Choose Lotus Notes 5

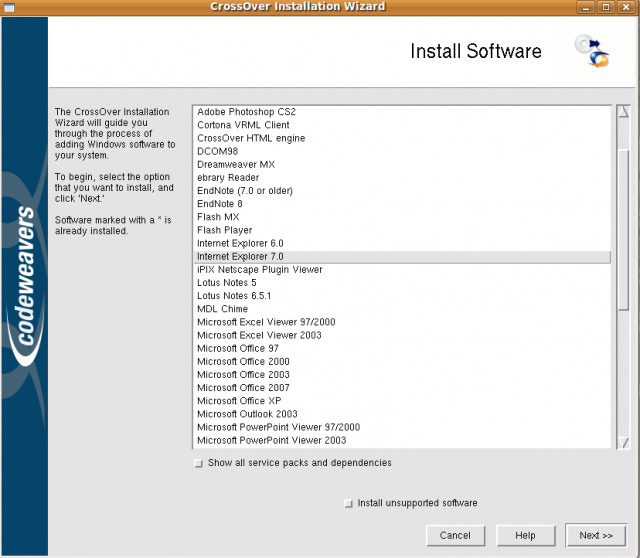click(x=402, y=282)
